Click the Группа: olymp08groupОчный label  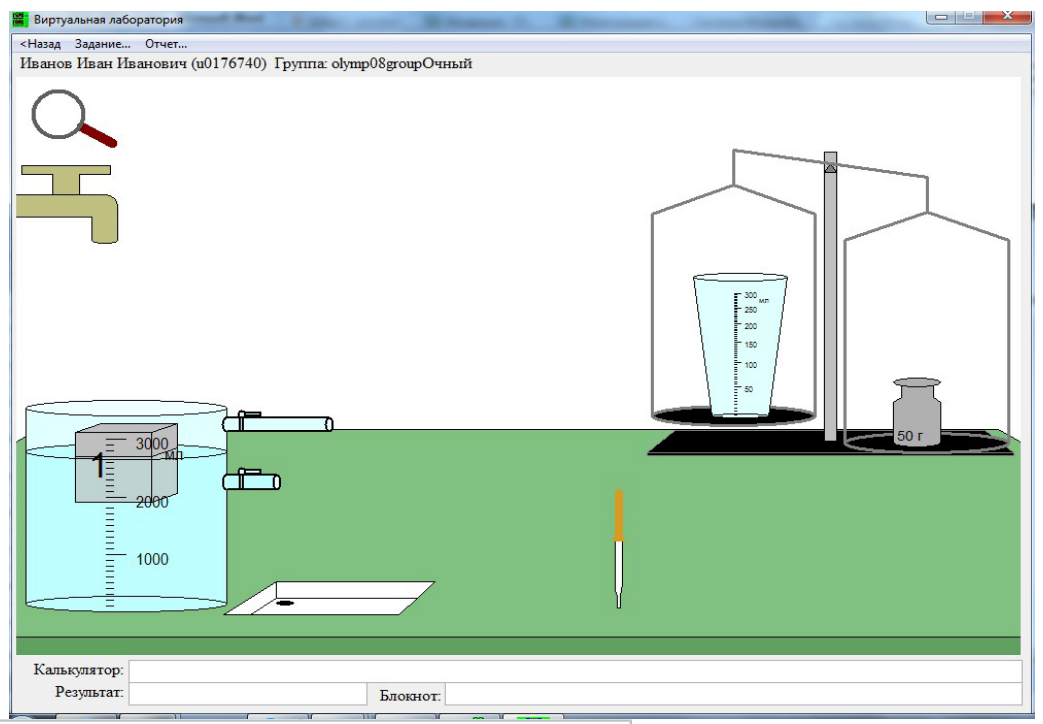pyautogui.click(x=373, y=64)
